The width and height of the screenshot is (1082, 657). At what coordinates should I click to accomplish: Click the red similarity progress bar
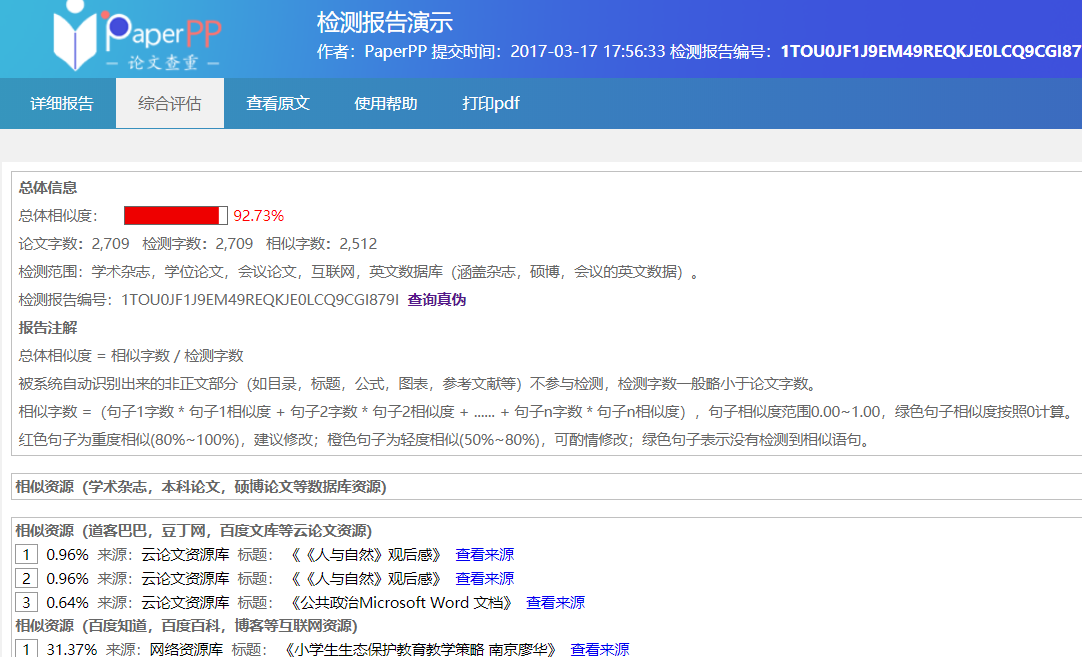[176, 215]
